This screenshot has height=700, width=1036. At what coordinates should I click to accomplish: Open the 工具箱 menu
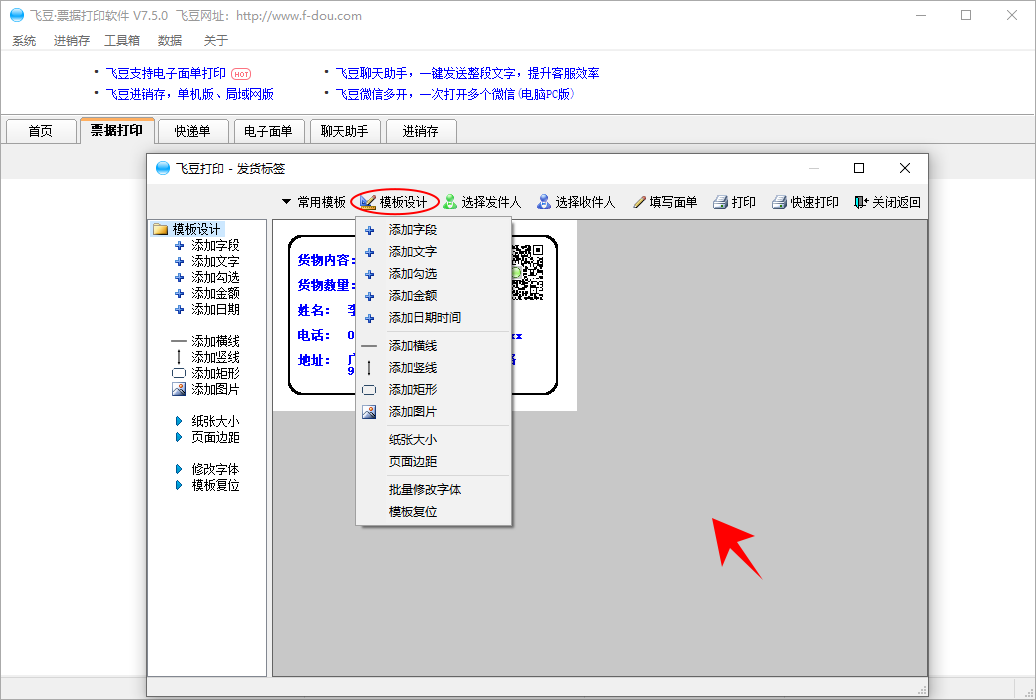click(122, 41)
